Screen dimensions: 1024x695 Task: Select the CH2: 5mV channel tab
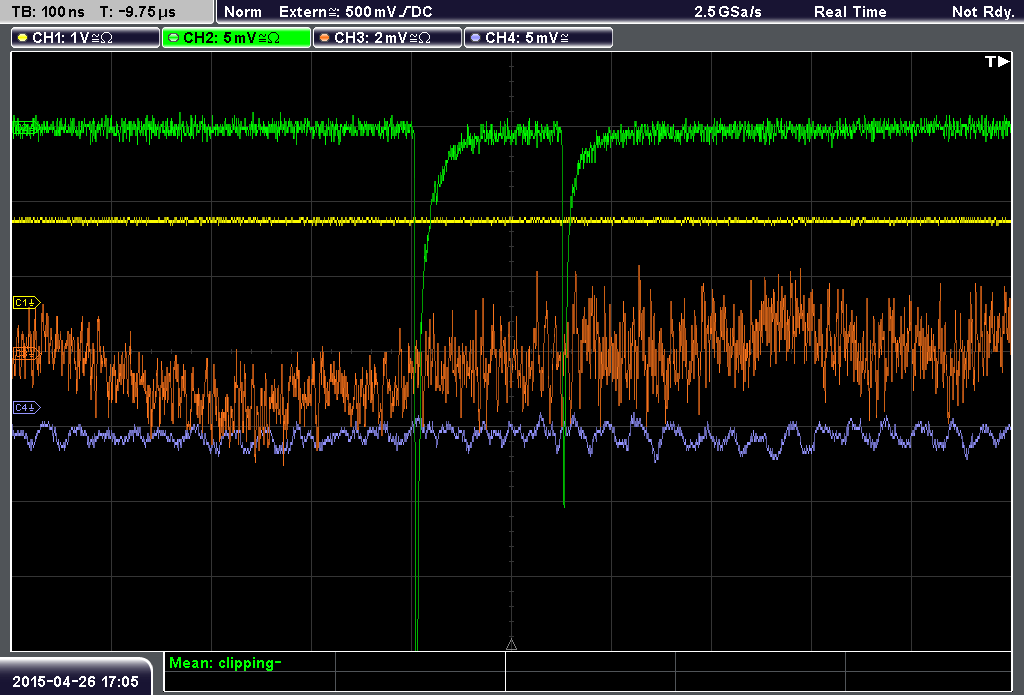(x=236, y=38)
